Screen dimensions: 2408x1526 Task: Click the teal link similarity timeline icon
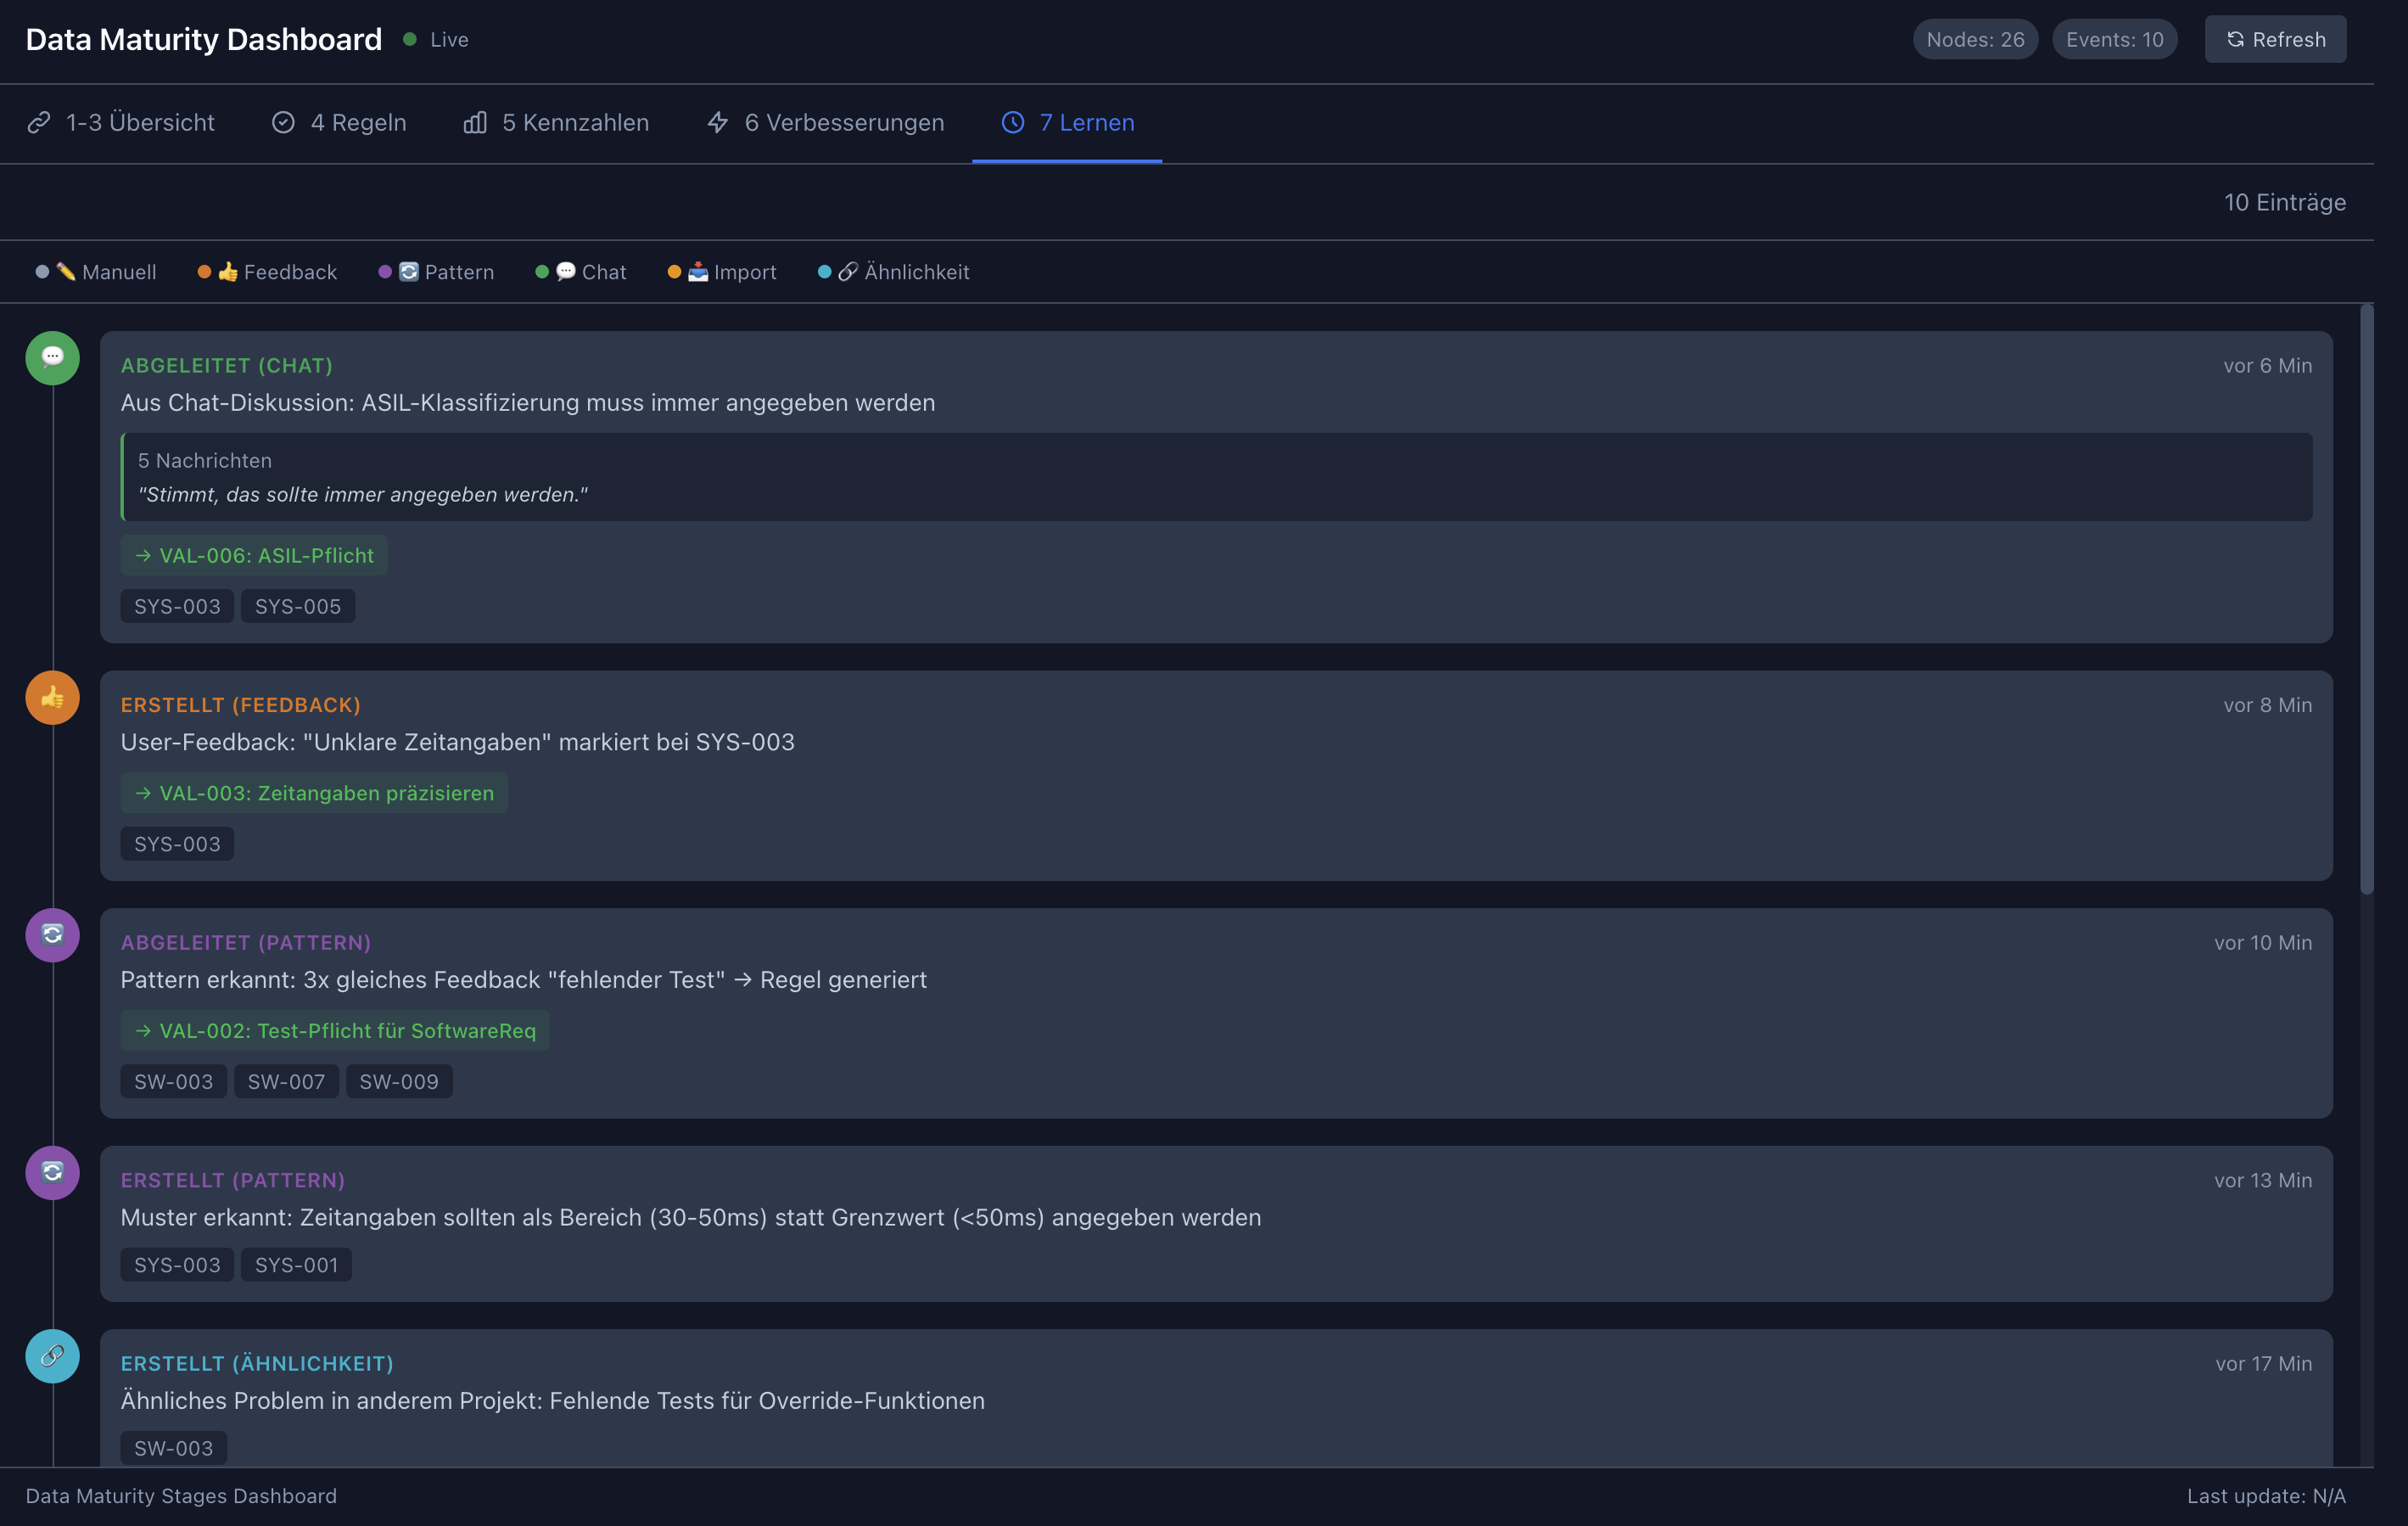(x=52, y=1356)
